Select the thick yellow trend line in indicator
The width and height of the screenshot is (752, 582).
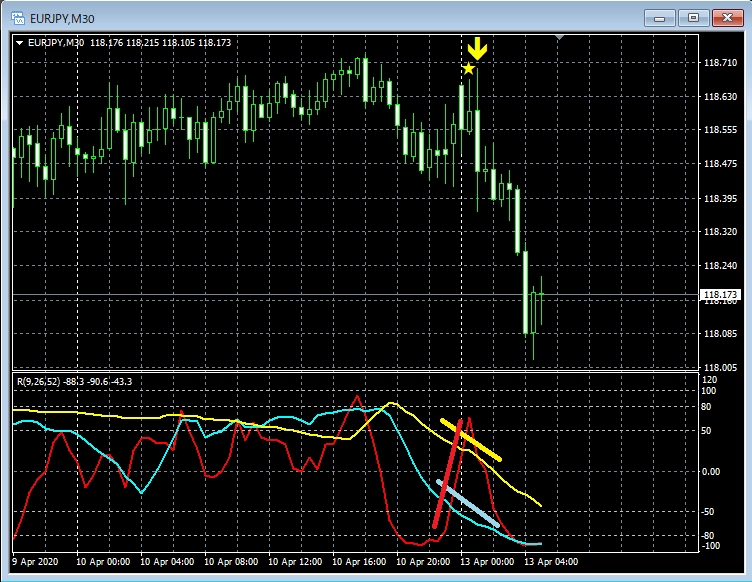(471, 440)
